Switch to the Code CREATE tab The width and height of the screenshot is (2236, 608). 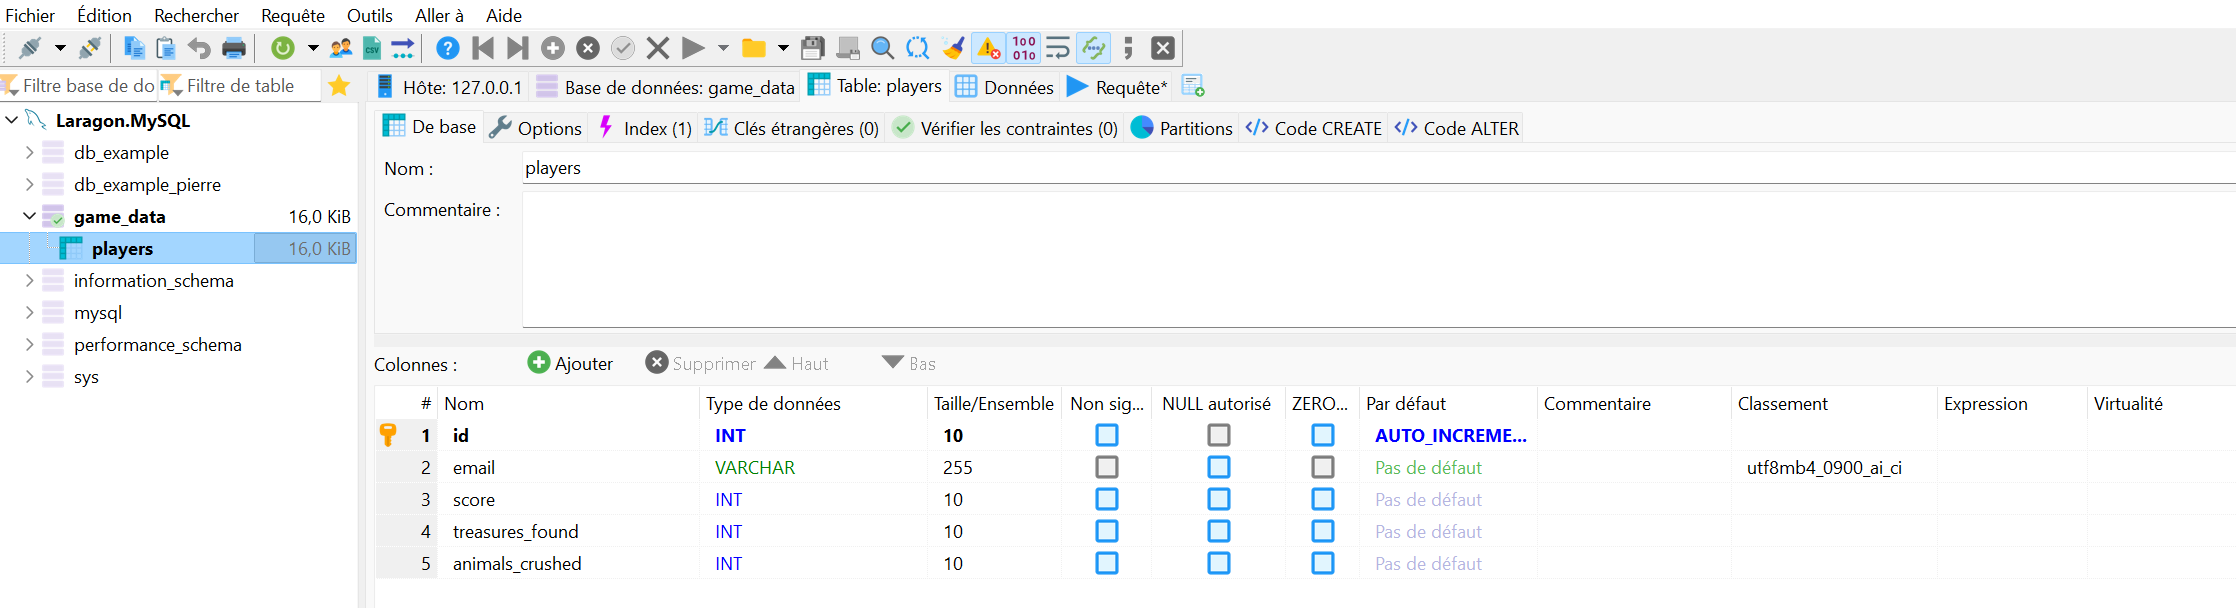(1314, 128)
